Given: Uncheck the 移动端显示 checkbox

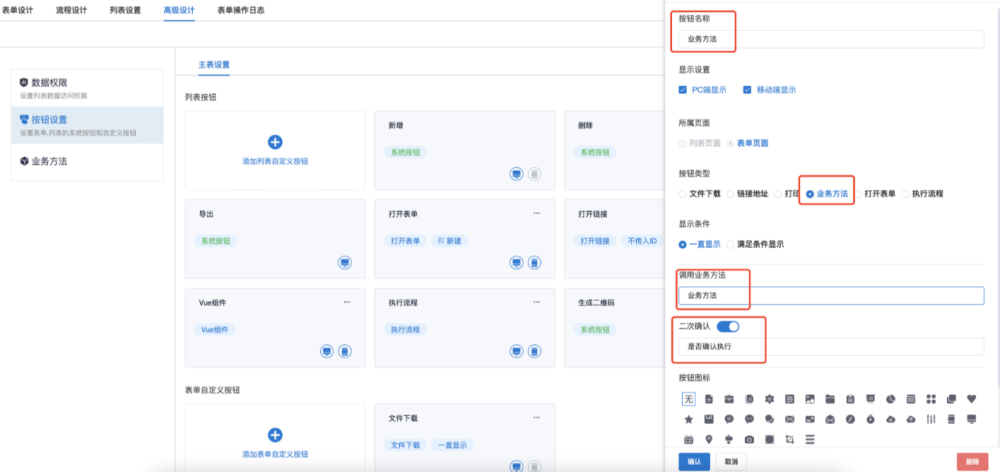Looking at the screenshot, I should pos(747,89).
